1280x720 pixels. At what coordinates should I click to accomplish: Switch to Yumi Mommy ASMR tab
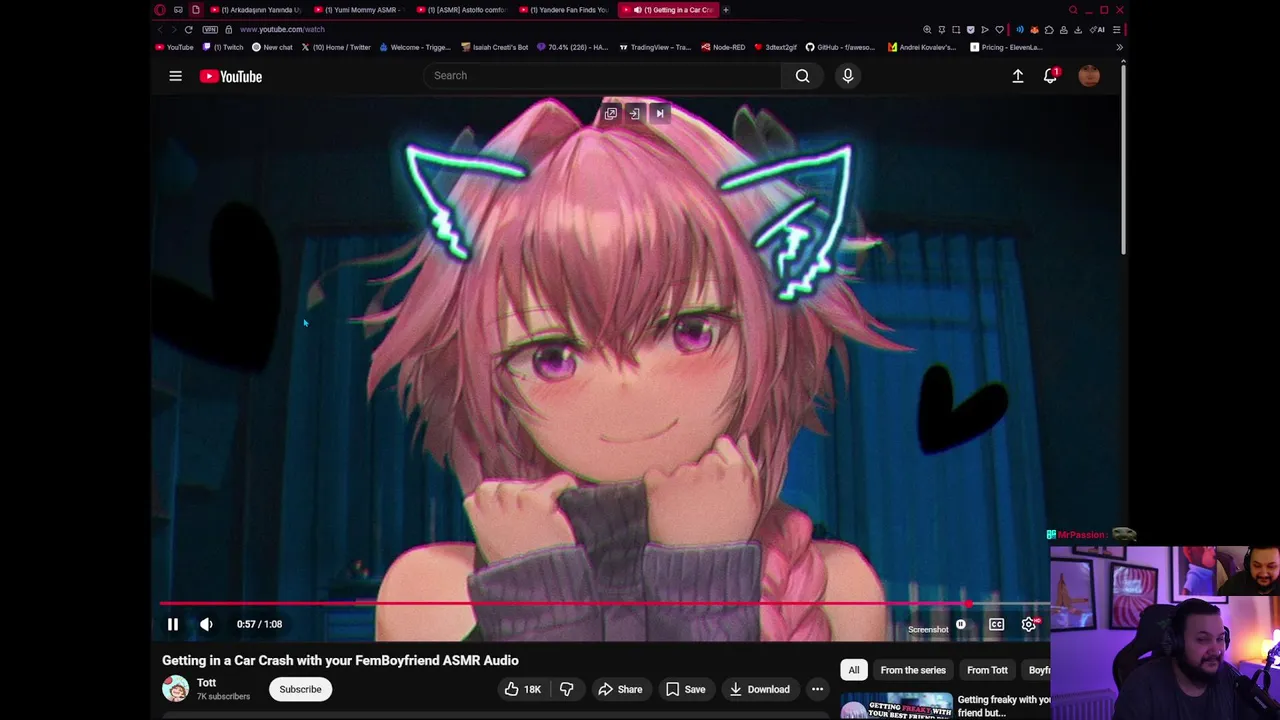pos(360,10)
